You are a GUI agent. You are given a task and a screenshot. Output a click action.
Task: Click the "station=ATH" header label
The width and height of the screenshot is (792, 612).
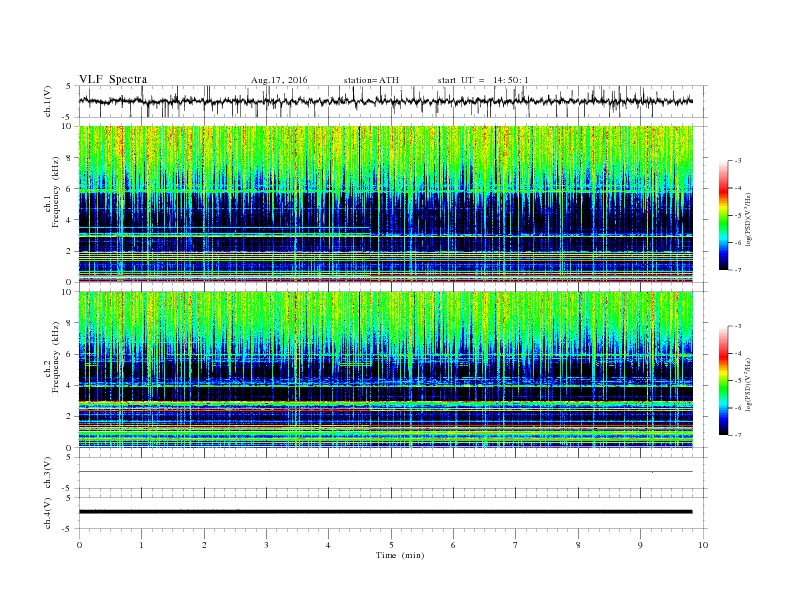click(x=371, y=80)
